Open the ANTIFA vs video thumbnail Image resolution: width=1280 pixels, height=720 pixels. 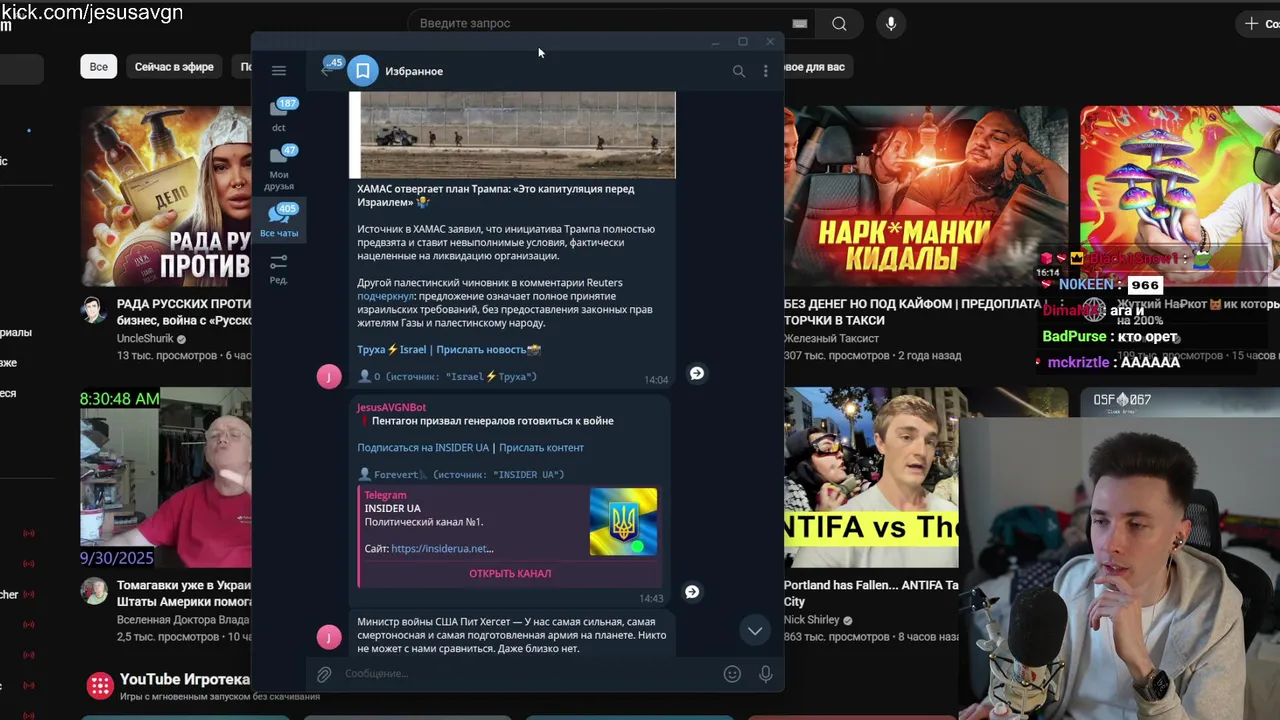click(x=871, y=478)
